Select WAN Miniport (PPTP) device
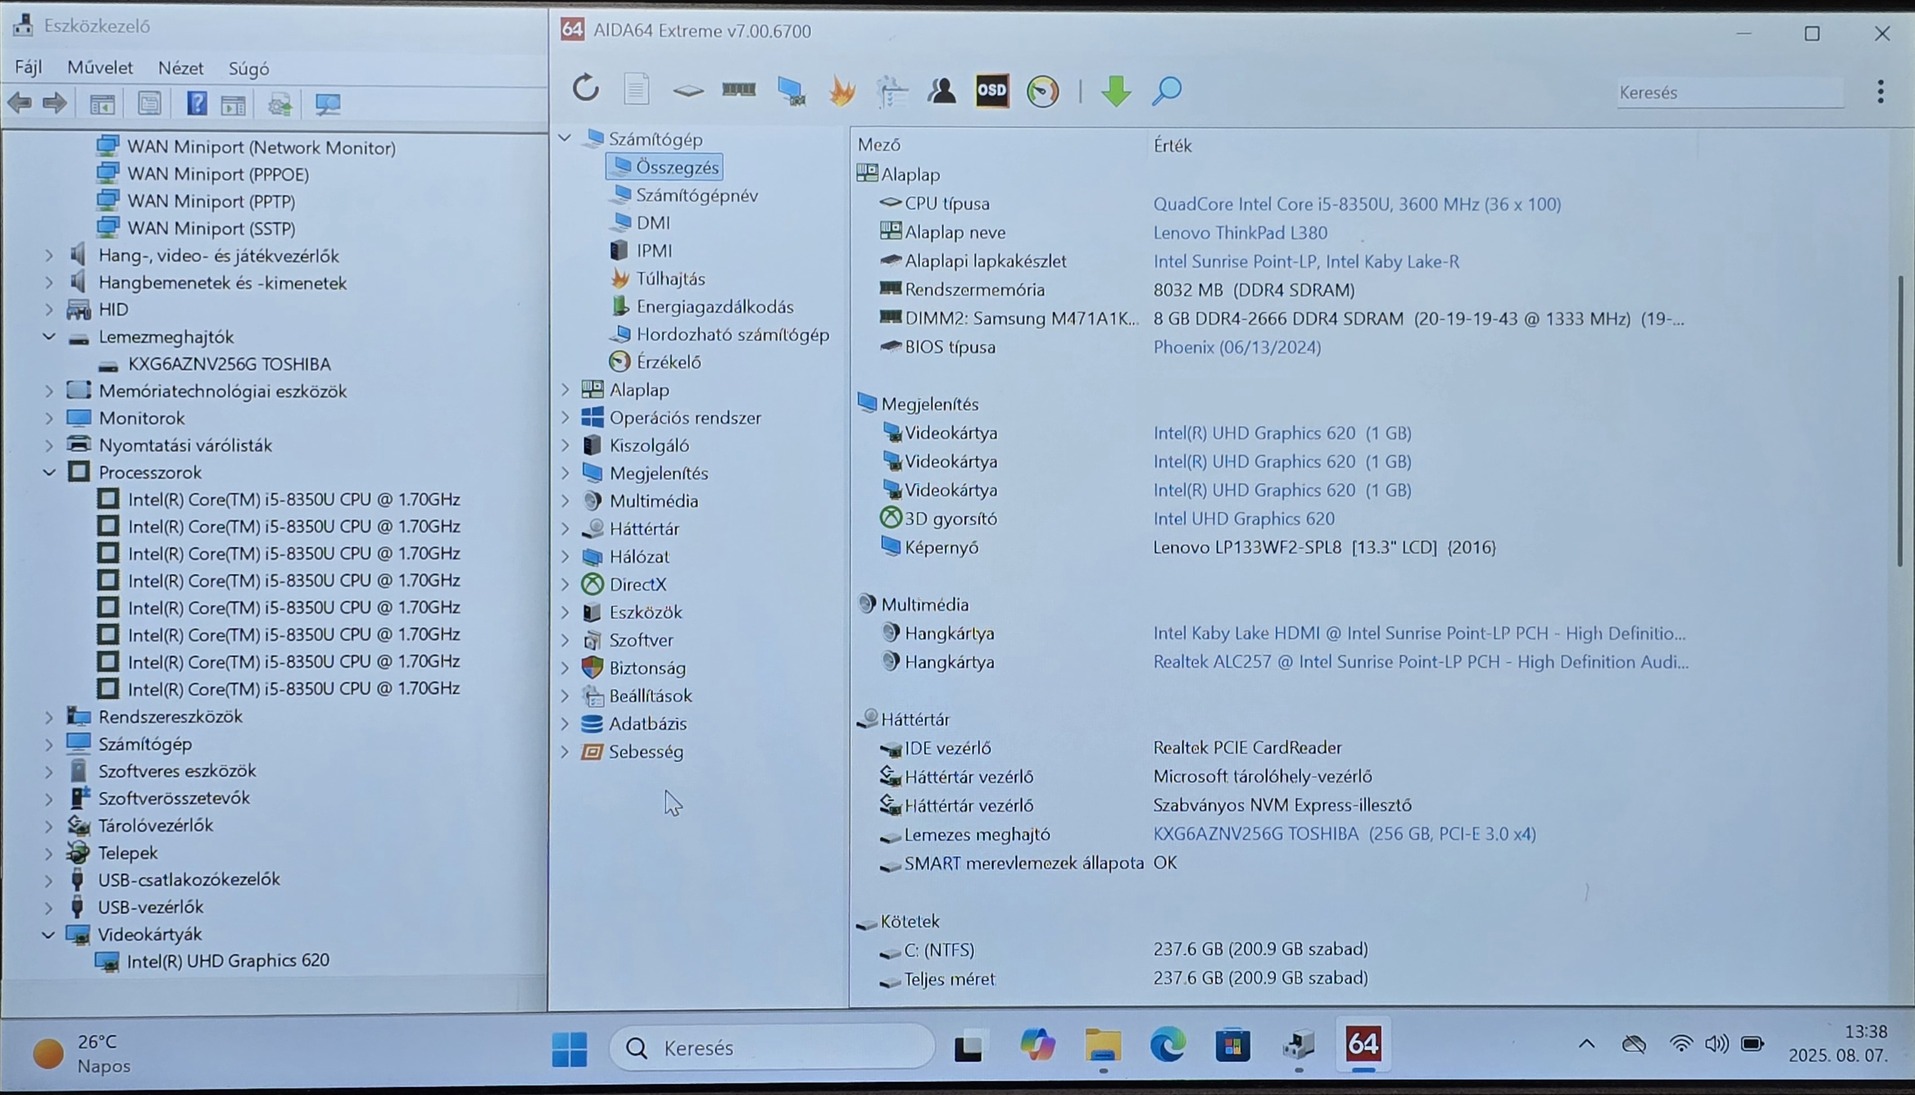Image resolution: width=1915 pixels, height=1095 pixels. point(196,201)
